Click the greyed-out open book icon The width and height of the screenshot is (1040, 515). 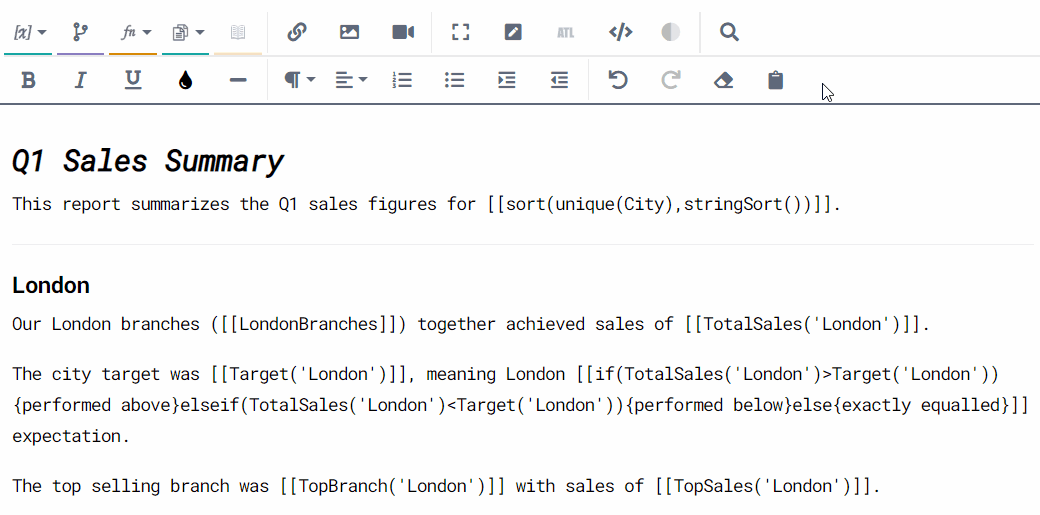237,32
